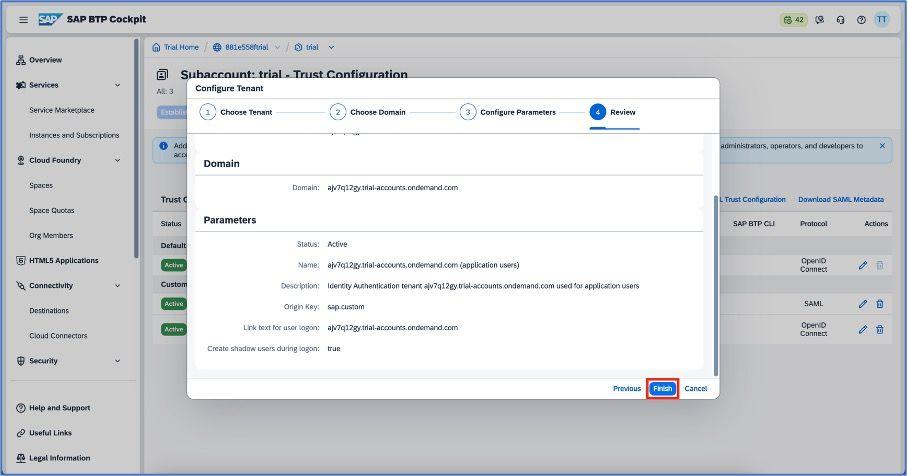Click the Overview sidebar icon

click(21, 60)
